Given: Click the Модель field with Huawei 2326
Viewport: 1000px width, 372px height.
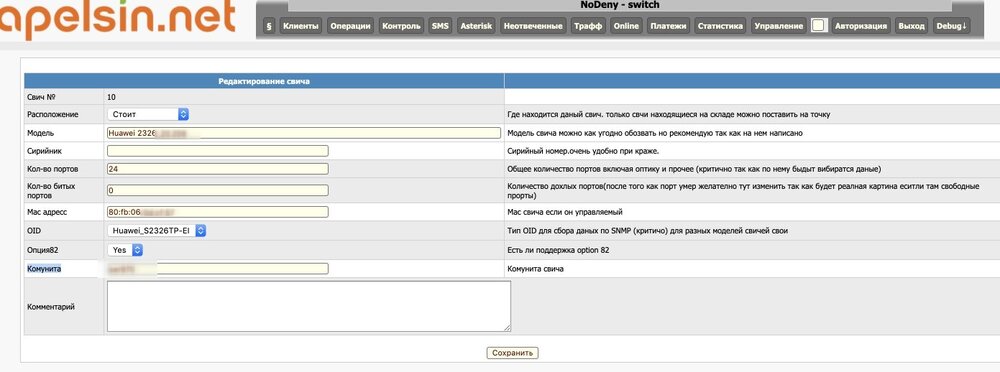Looking at the screenshot, I should tap(304, 133).
